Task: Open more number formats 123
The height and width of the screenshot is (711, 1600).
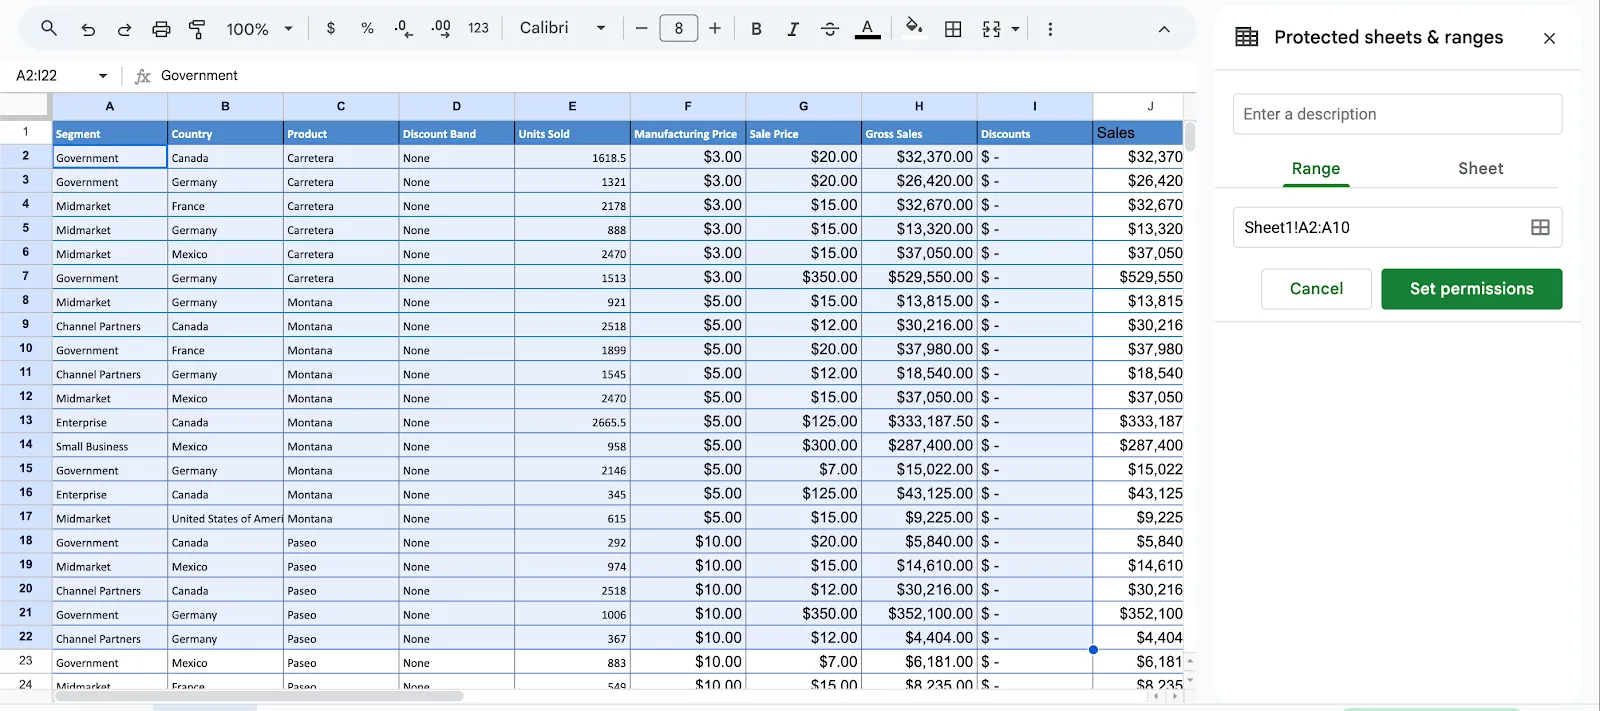Action: (478, 29)
